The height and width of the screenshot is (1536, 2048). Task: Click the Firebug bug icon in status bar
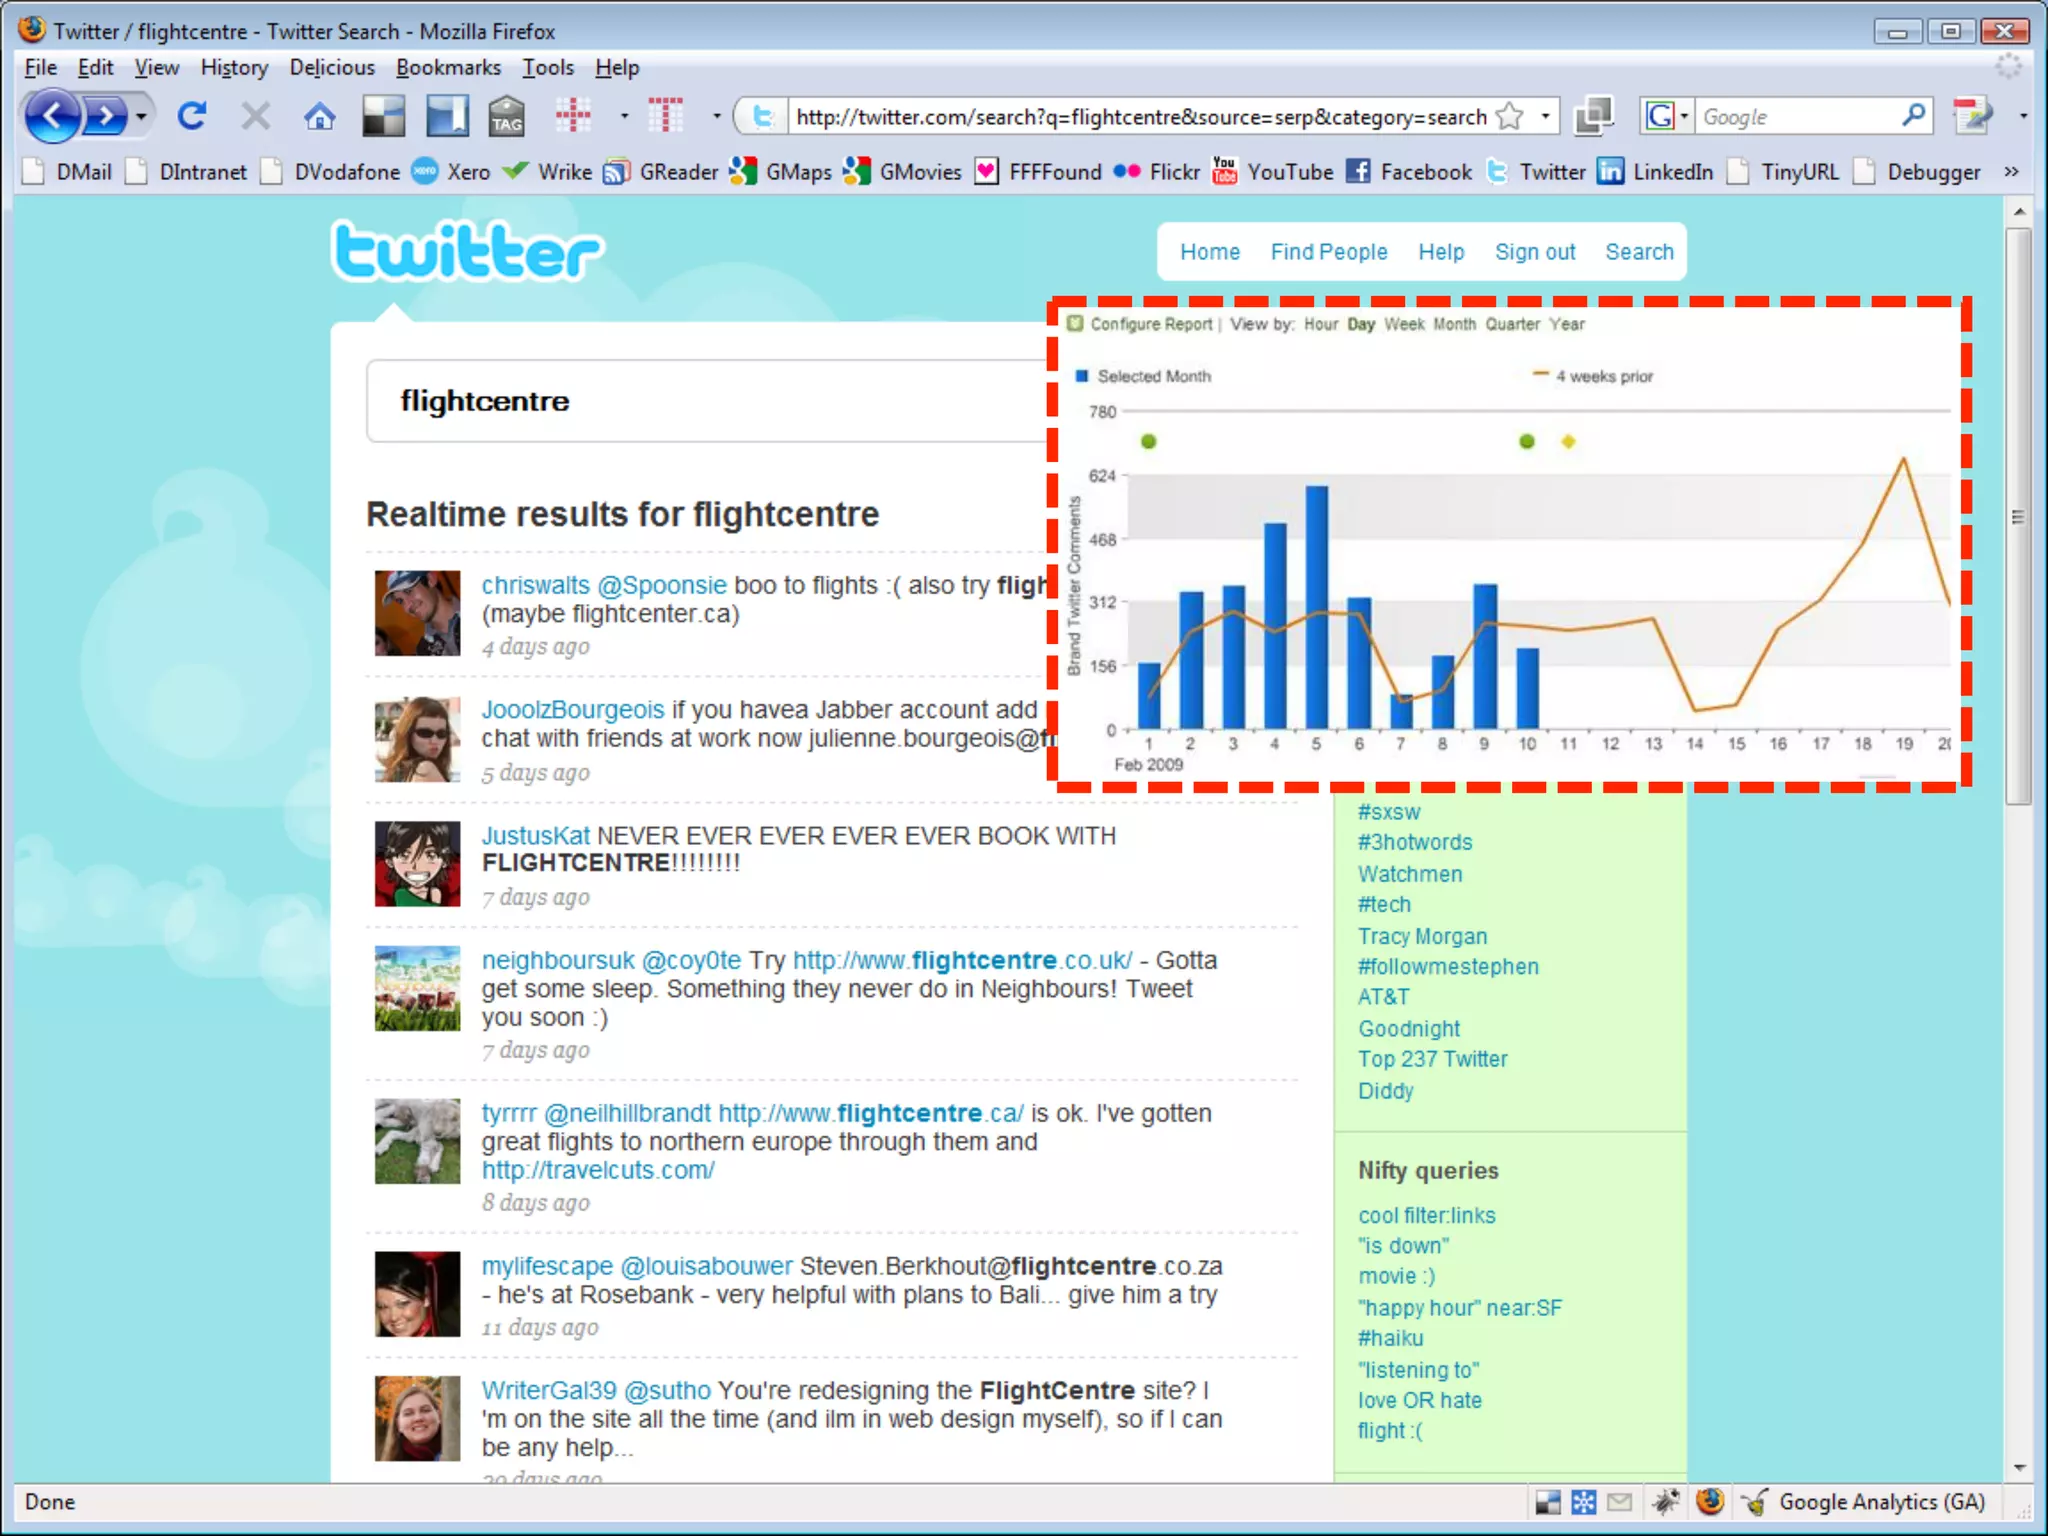1665,1502
